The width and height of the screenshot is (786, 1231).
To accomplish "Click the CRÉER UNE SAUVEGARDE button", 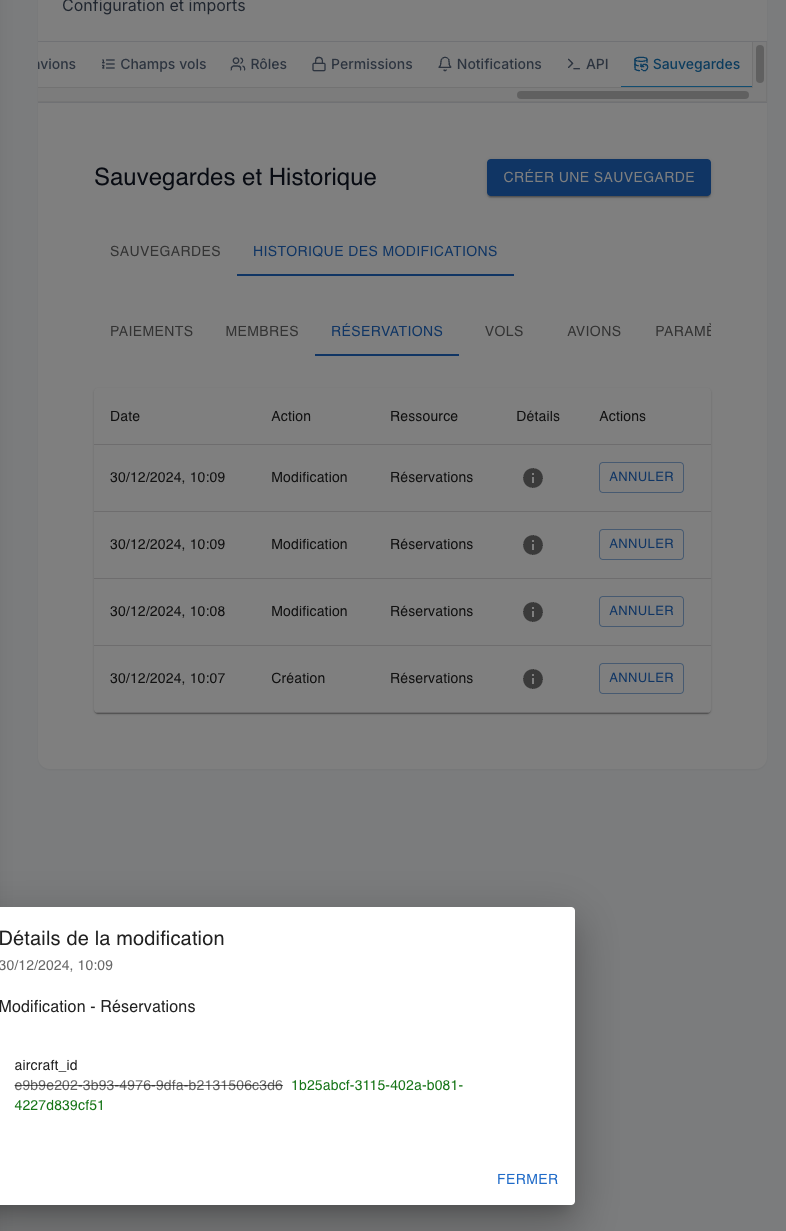I will (x=598, y=177).
